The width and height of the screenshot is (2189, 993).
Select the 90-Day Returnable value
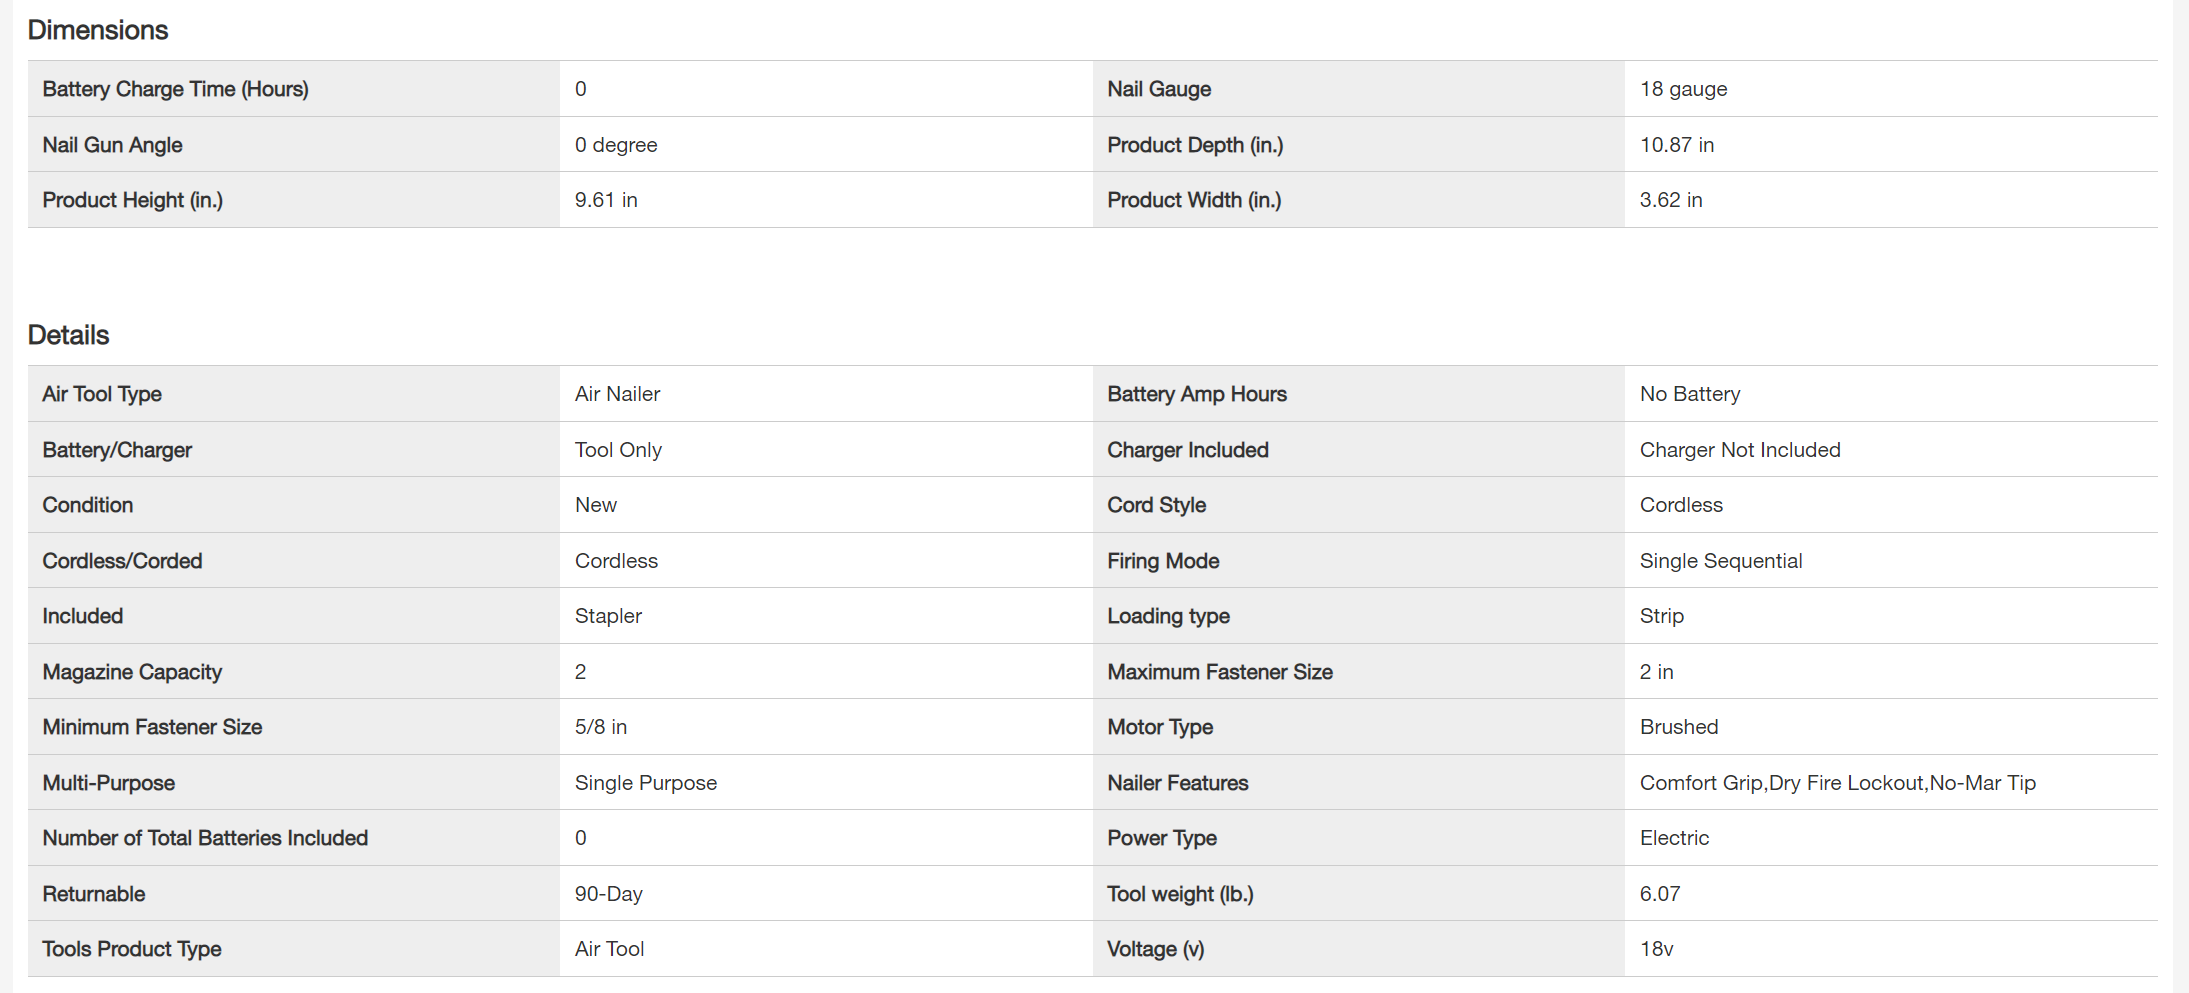click(608, 894)
